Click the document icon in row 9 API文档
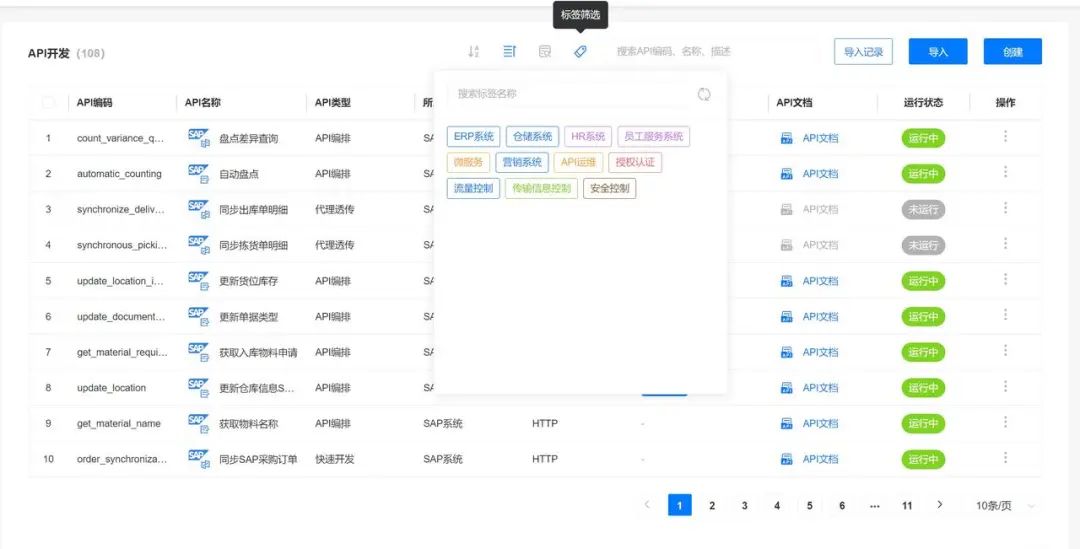Screen dimensions: 1080x549 coord(787,424)
